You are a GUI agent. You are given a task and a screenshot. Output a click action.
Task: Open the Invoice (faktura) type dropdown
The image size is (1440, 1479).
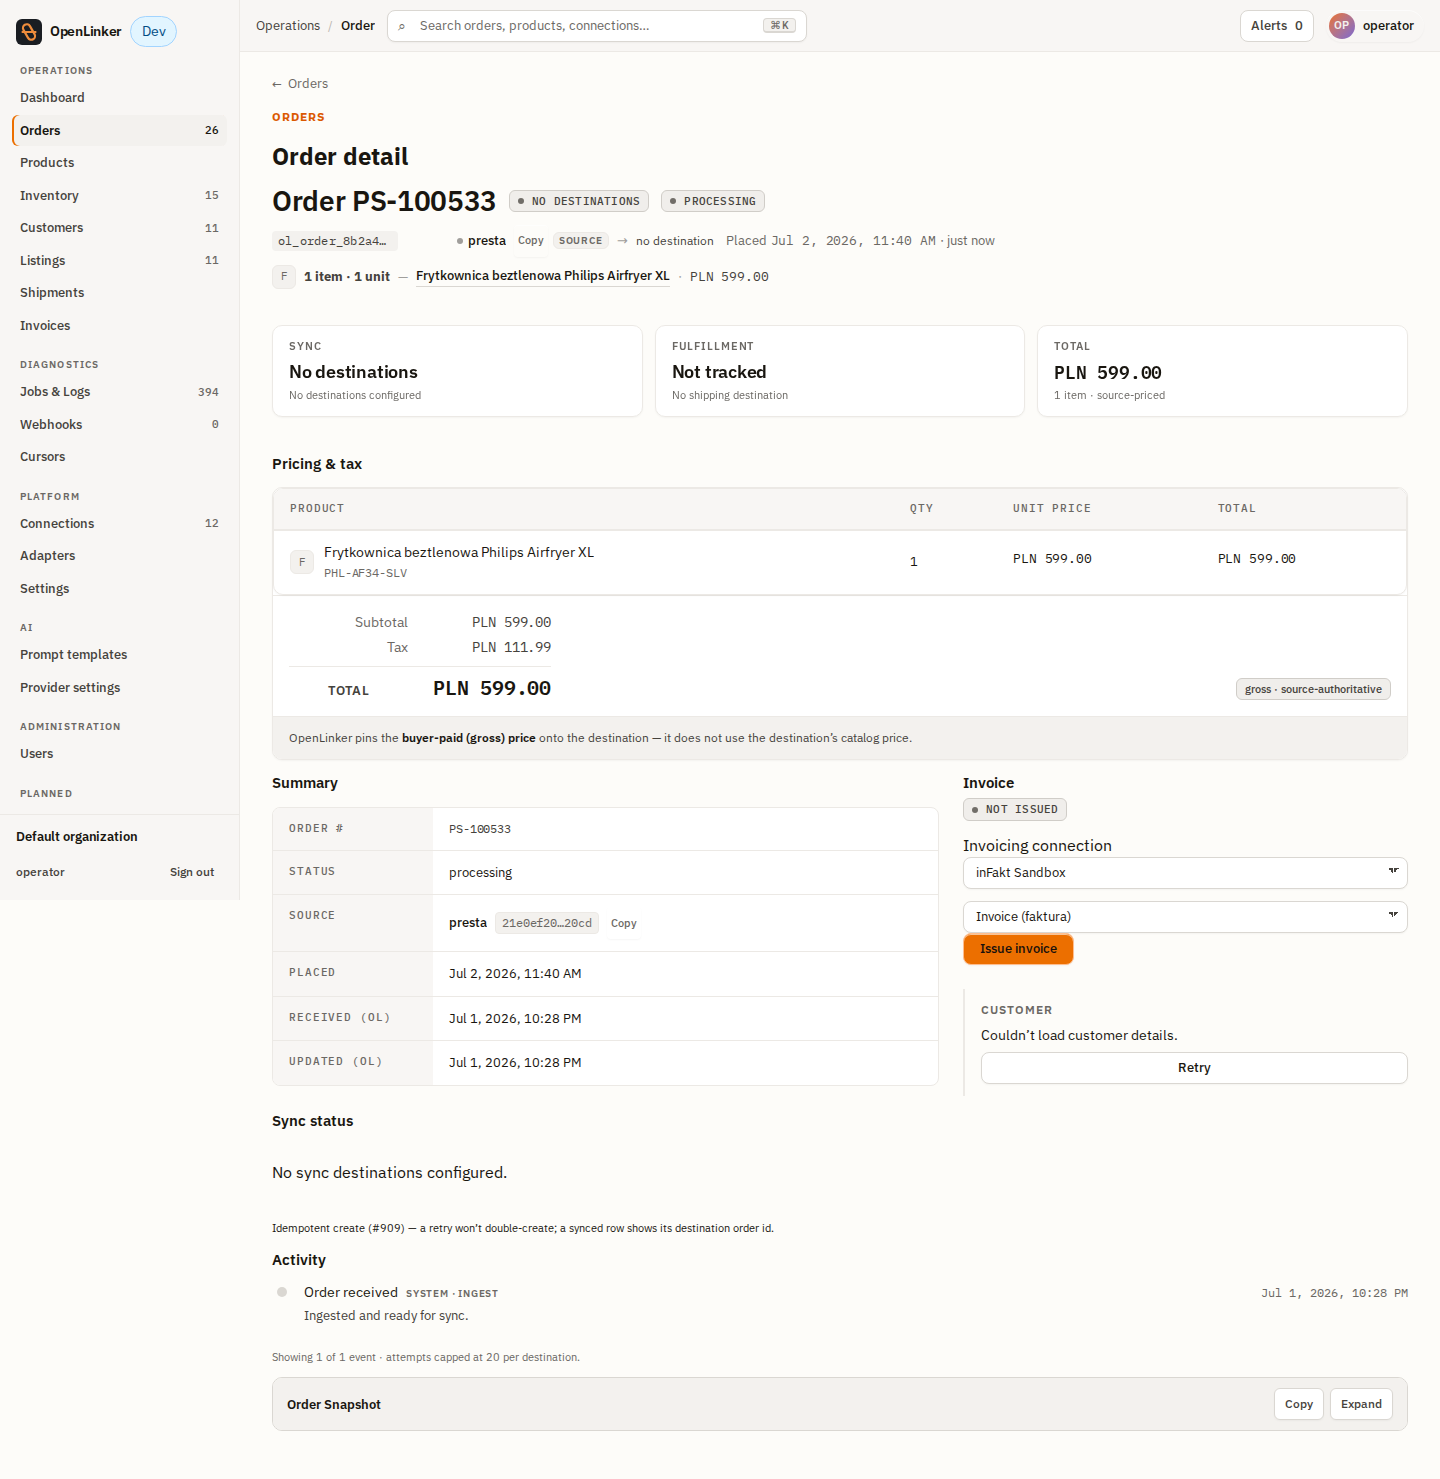1185,917
